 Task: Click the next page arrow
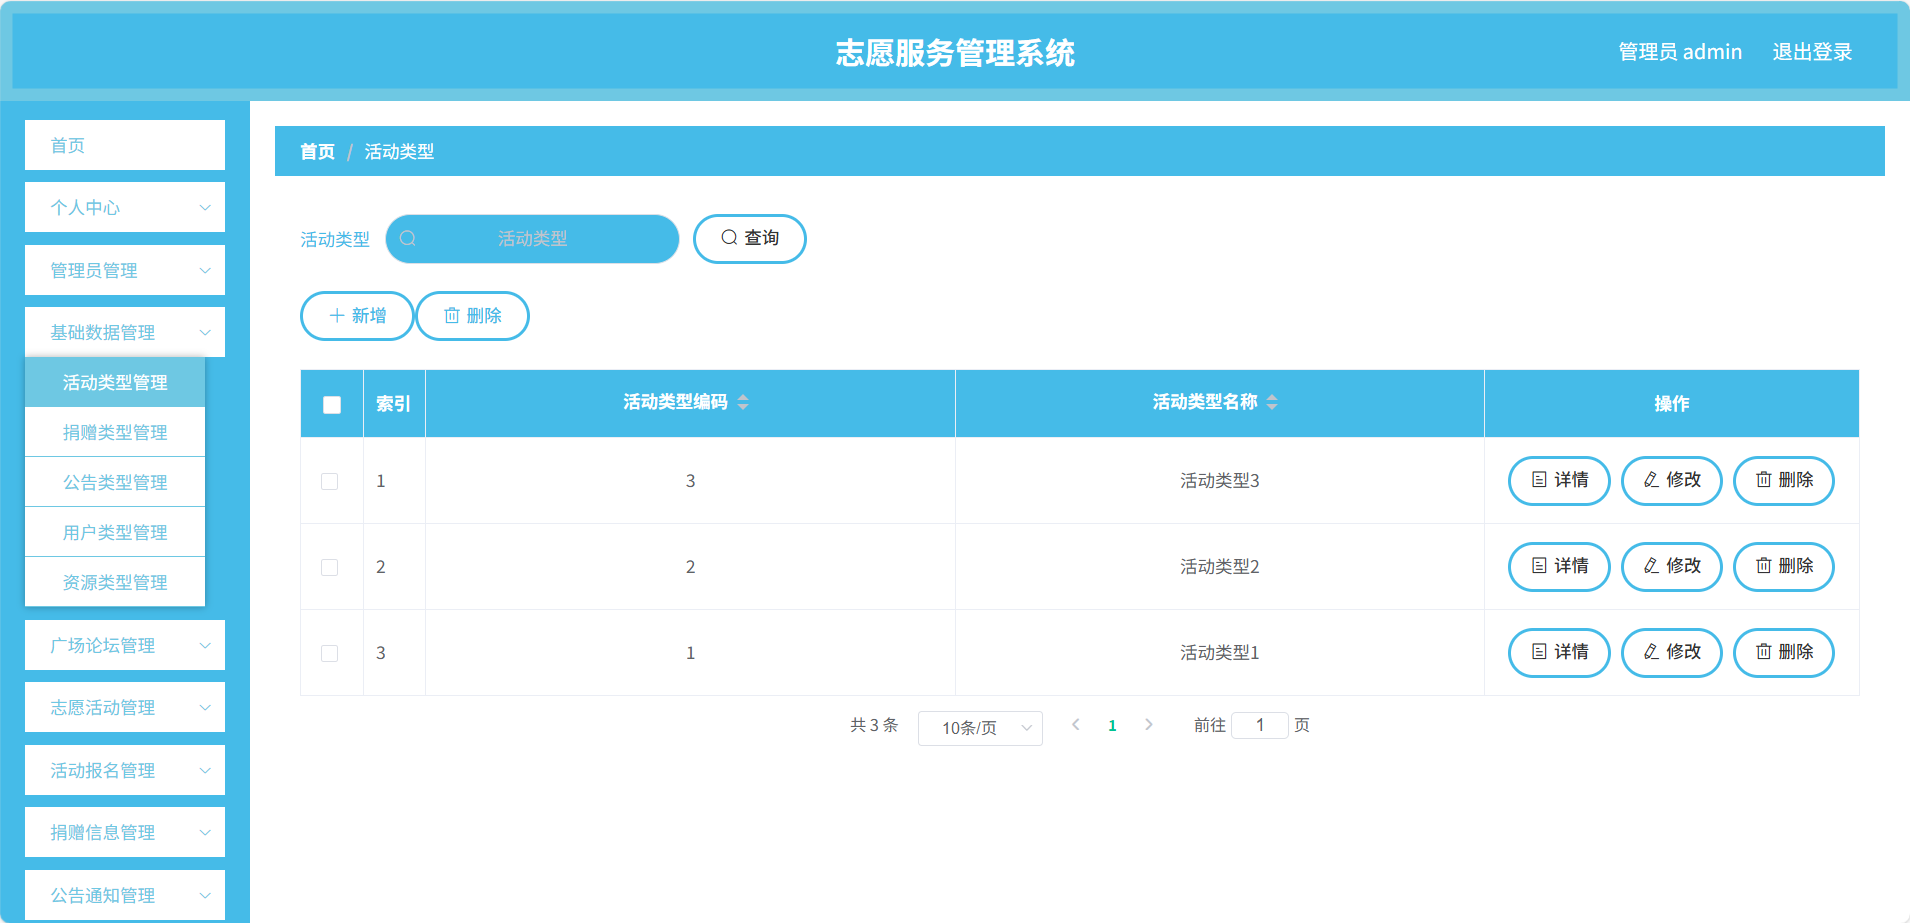1149,725
